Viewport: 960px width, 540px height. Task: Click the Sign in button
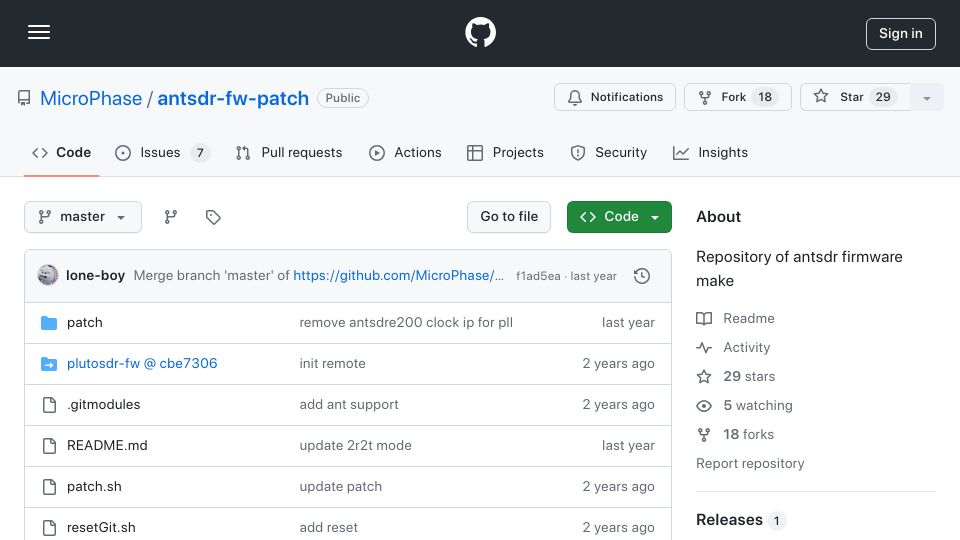click(x=901, y=34)
